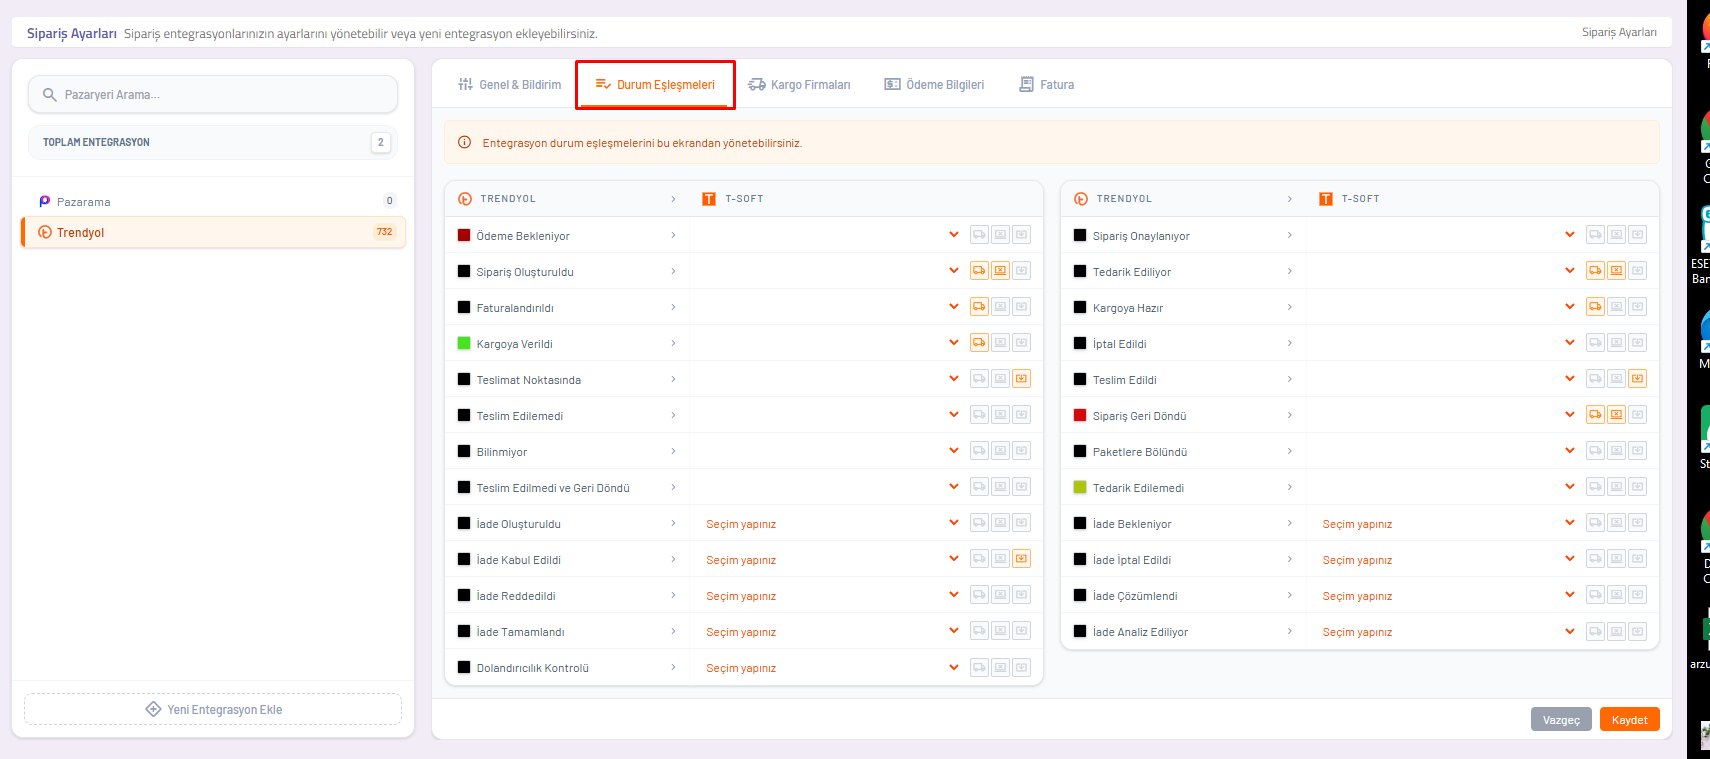Viewport: 1710px width, 759px height.
Task: Toggle the download-box icon for İade Tamamlandı
Action: coord(1021,631)
